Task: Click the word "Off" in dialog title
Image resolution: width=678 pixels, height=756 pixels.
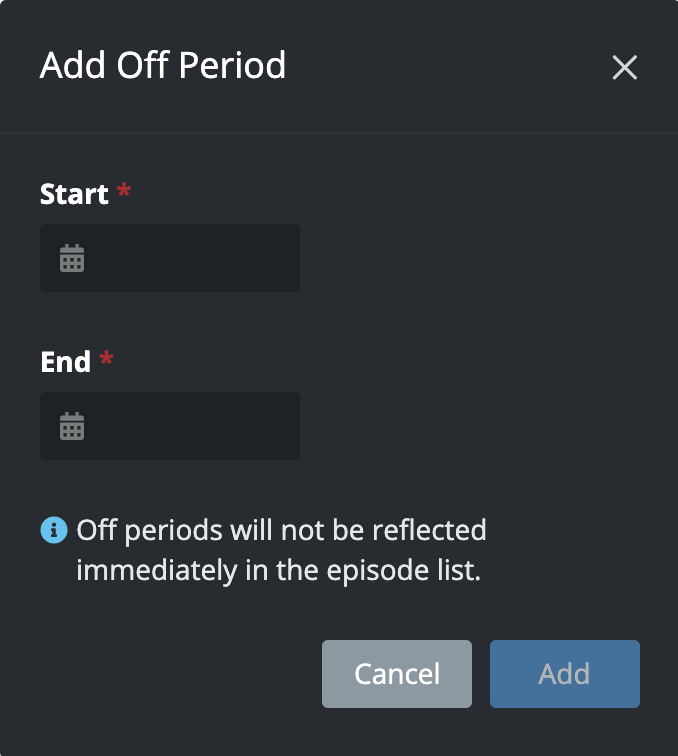Action: point(143,66)
